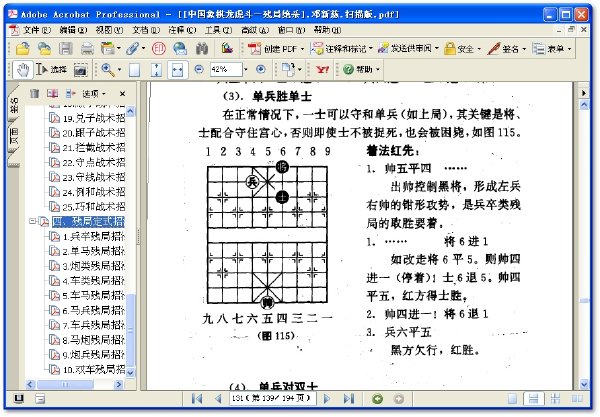600x417 pixels.
Task: Open bookmark 10.双车残局招
Action: point(93,370)
